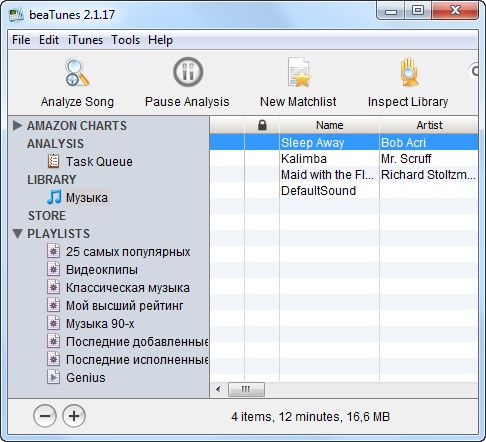Select the Музыка library item
The height and width of the screenshot is (442, 486).
(87, 197)
